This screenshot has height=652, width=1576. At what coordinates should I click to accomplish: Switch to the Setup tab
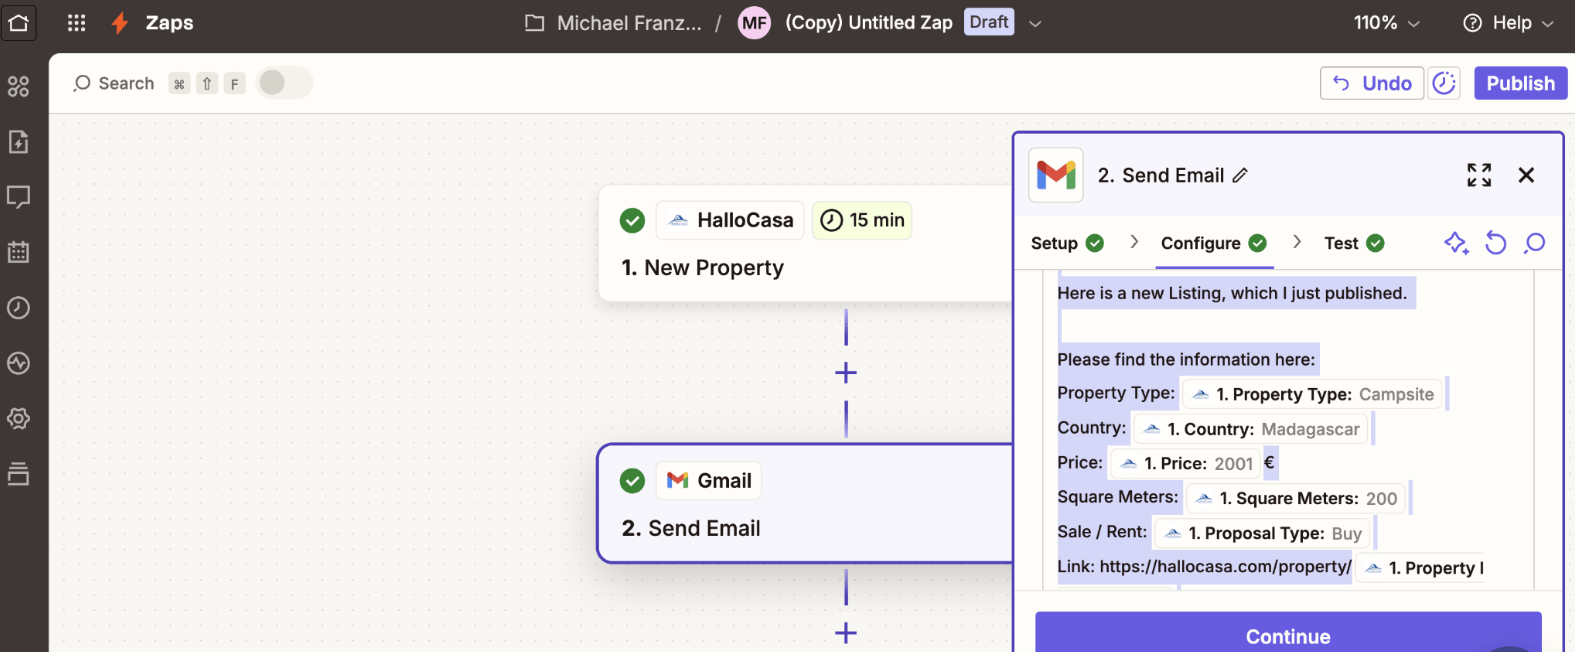[1067, 243]
